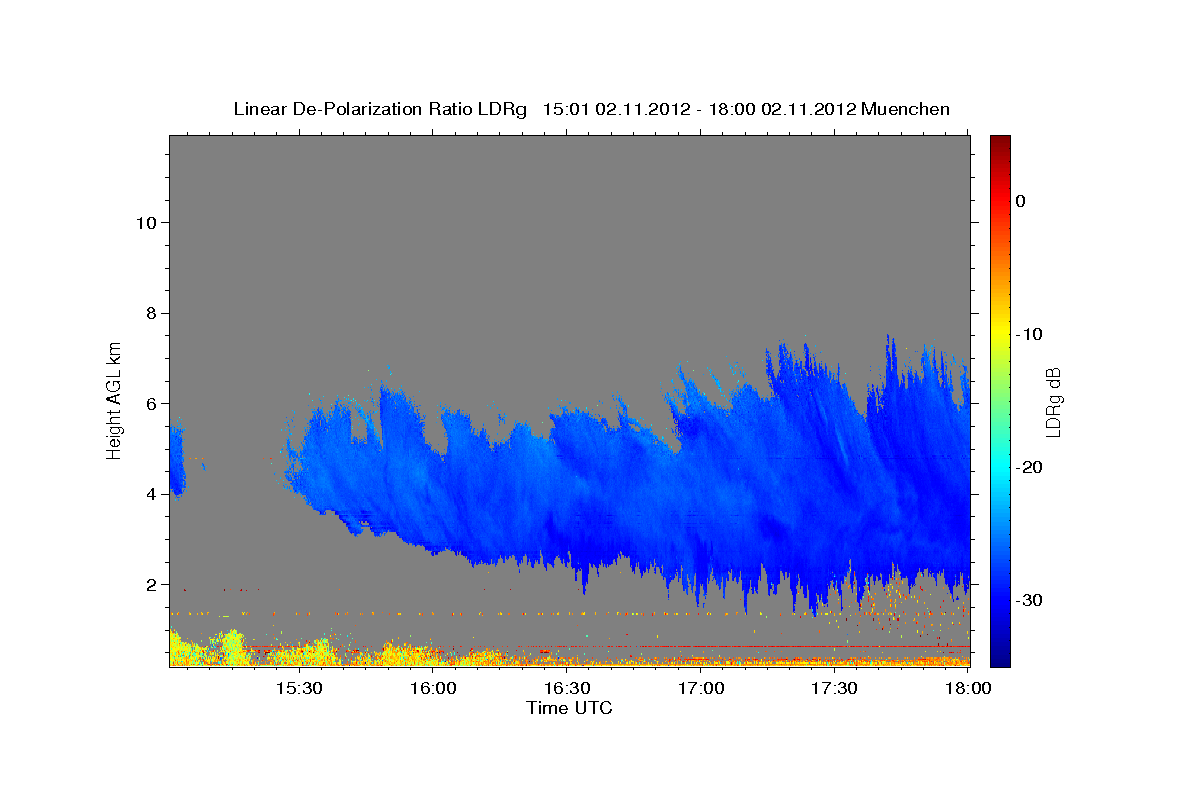Click the 'Muenchen' location in title
The width and height of the screenshot is (1200, 800).
[x=908, y=109]
